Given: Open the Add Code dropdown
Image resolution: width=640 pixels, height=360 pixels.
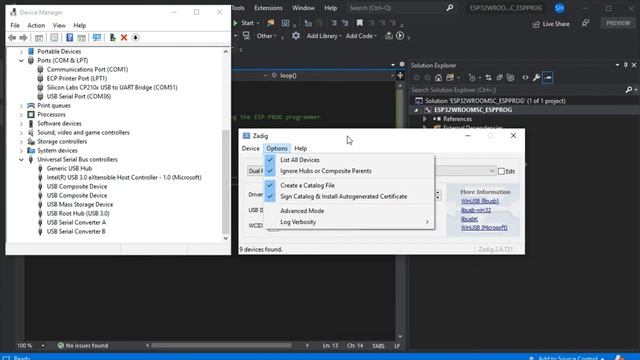Looking at the screenshot, I should click(361, 36).
